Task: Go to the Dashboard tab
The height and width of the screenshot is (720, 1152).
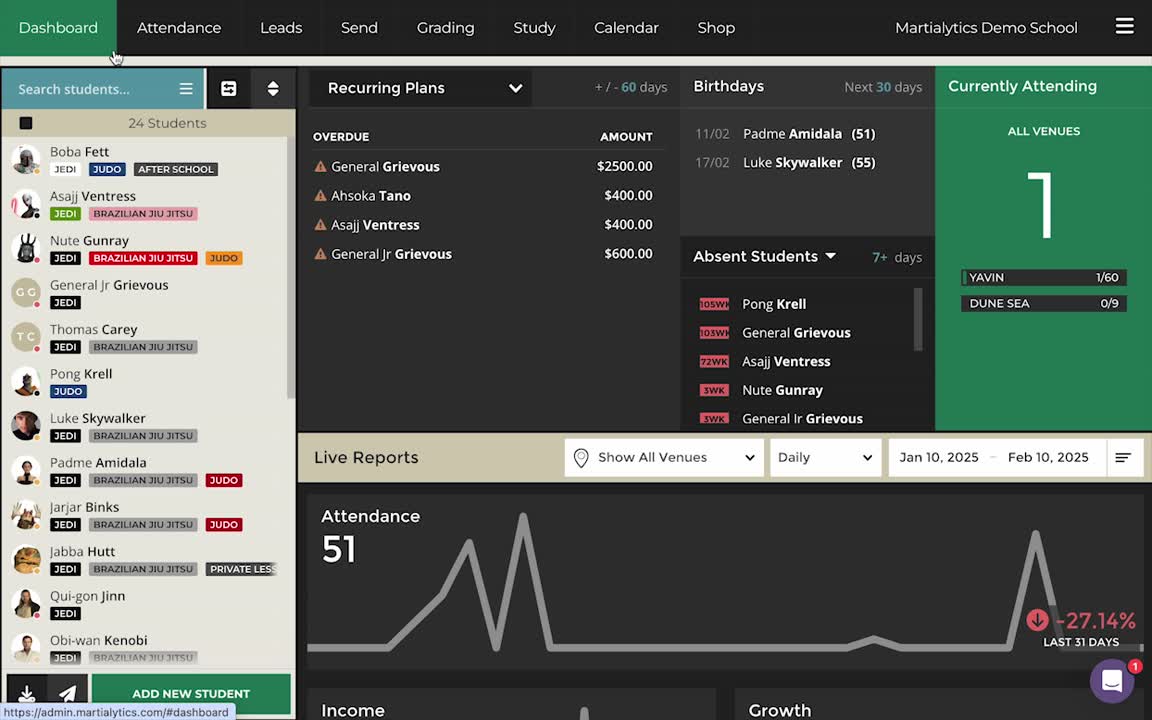Action: [58, 28]
